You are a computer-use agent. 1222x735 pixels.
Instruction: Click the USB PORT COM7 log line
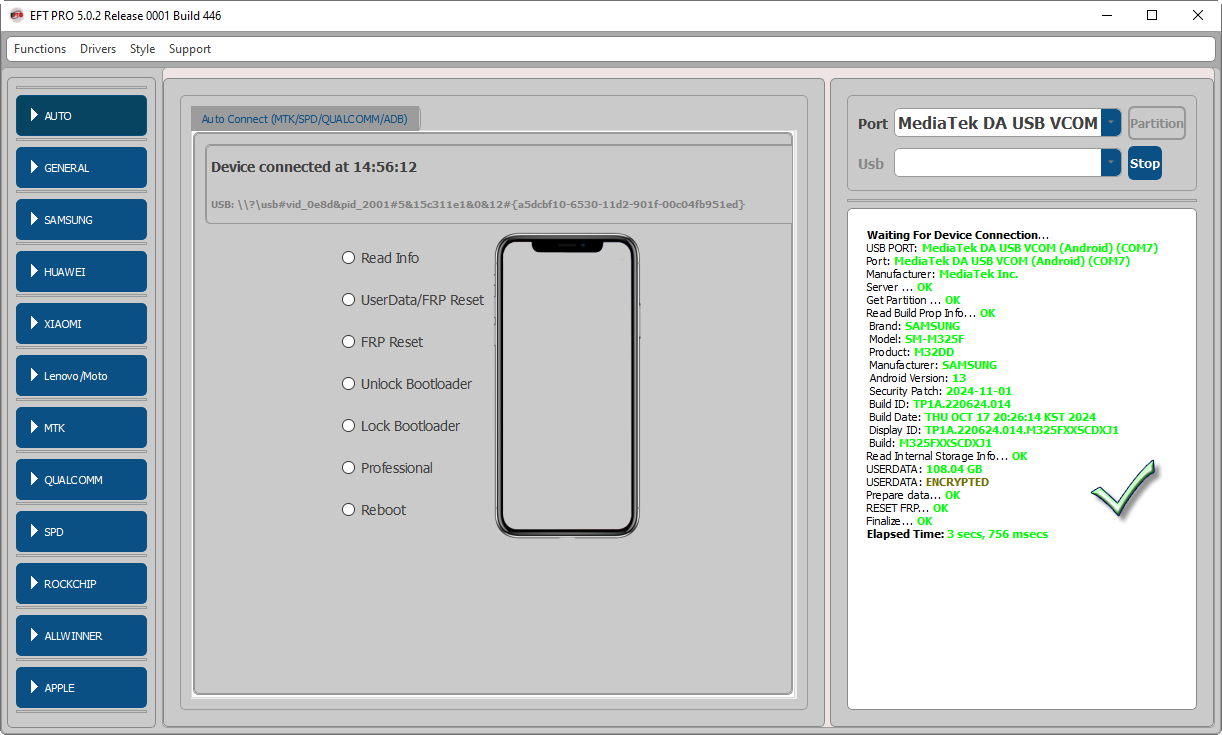click(x=1012, y=248)
